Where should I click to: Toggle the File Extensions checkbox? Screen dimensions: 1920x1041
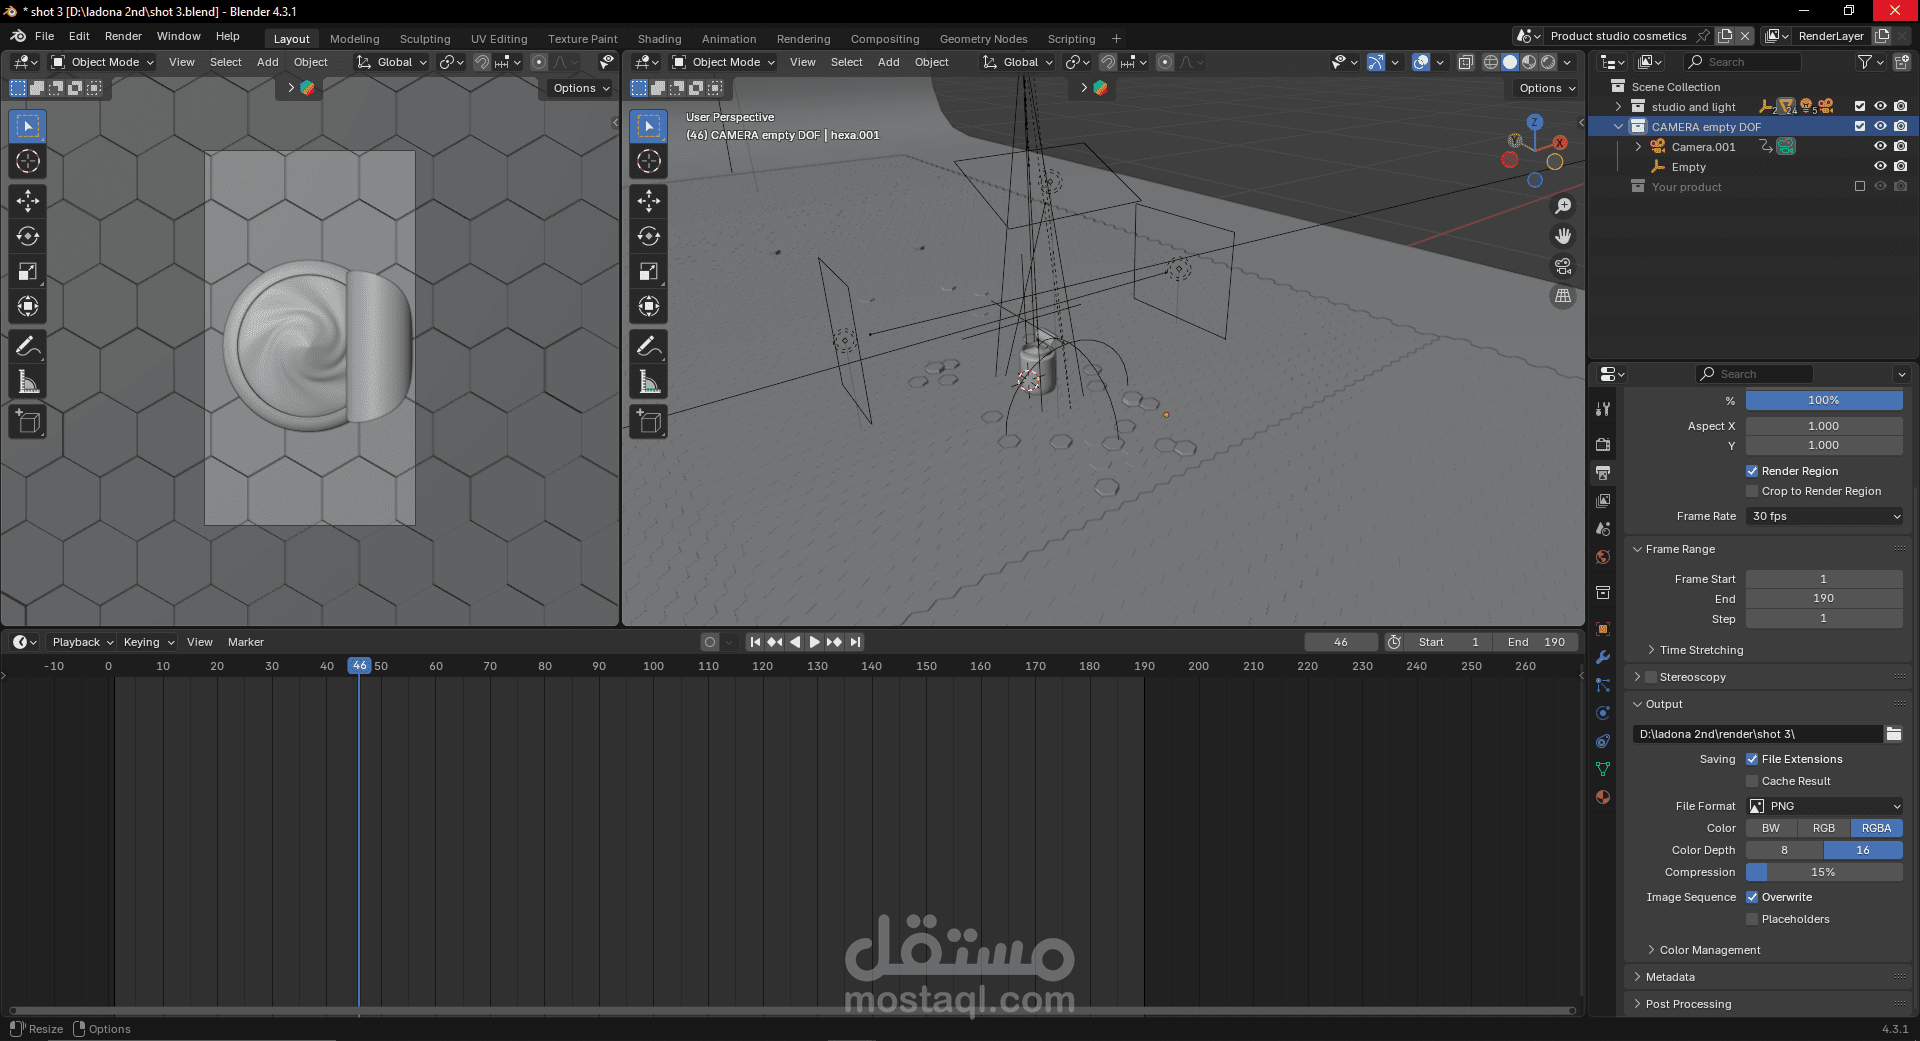click(1752, 759)
